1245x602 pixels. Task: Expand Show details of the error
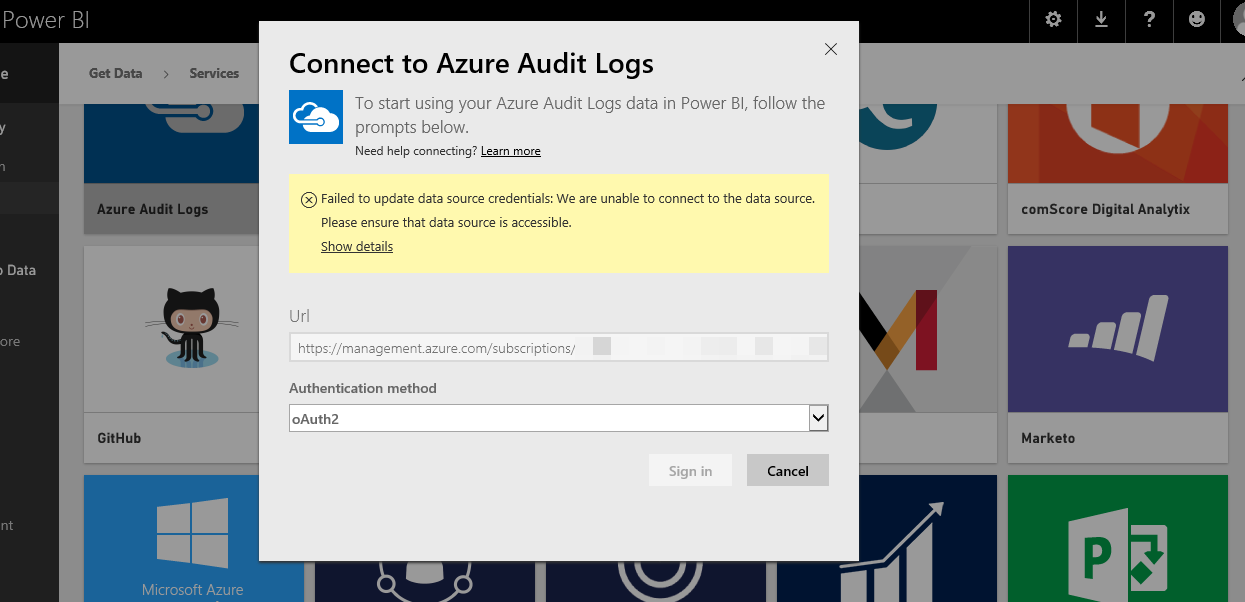(357, 247)
